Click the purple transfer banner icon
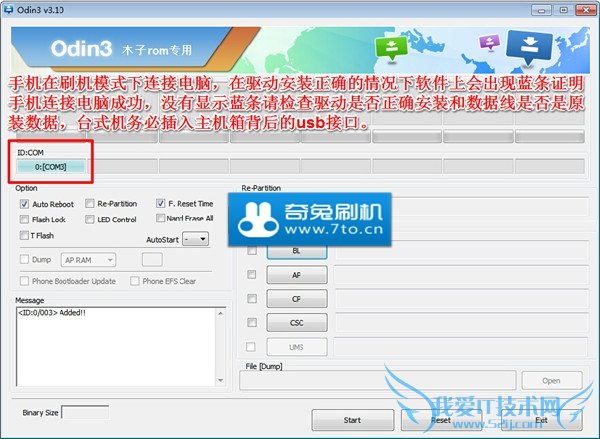Screen dimensions: 600x439 tap(489, 42)
